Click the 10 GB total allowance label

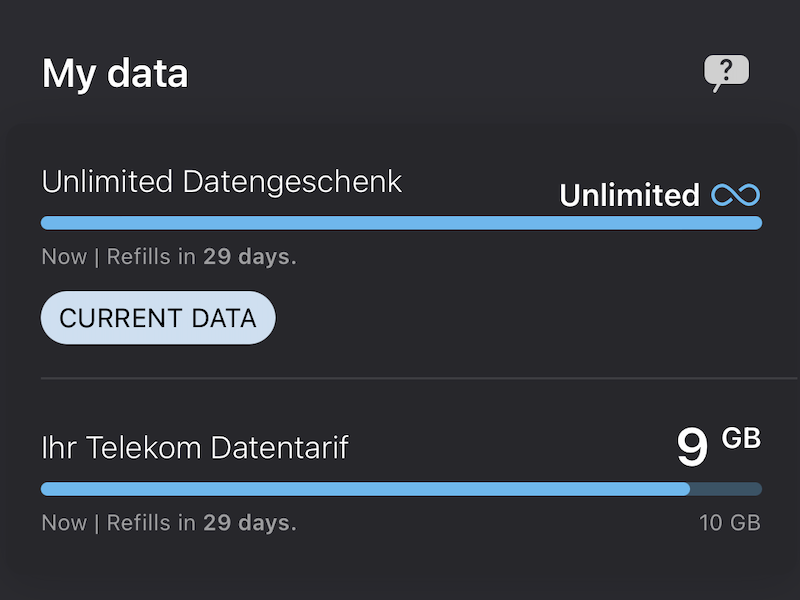[x=730, y=523]
